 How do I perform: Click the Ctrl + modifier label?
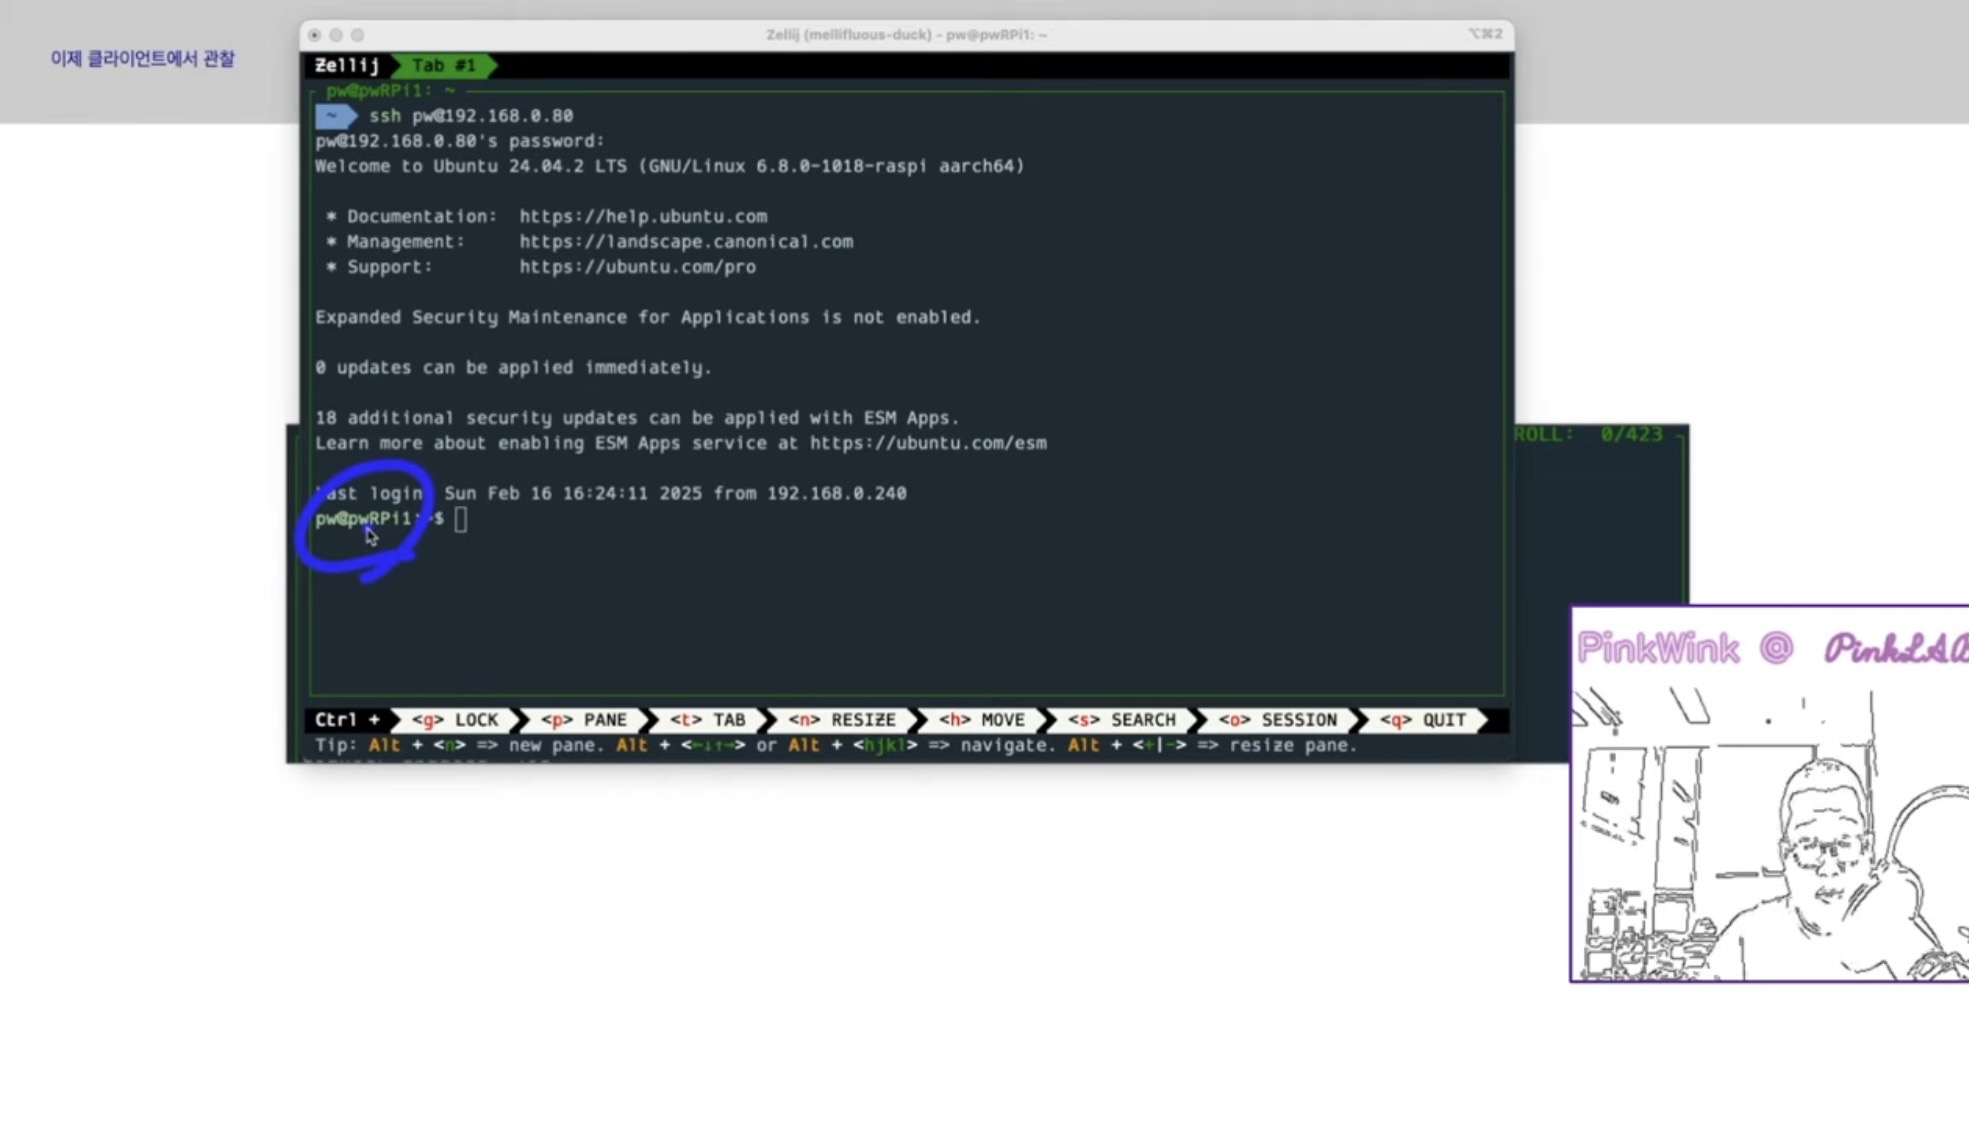346,720
